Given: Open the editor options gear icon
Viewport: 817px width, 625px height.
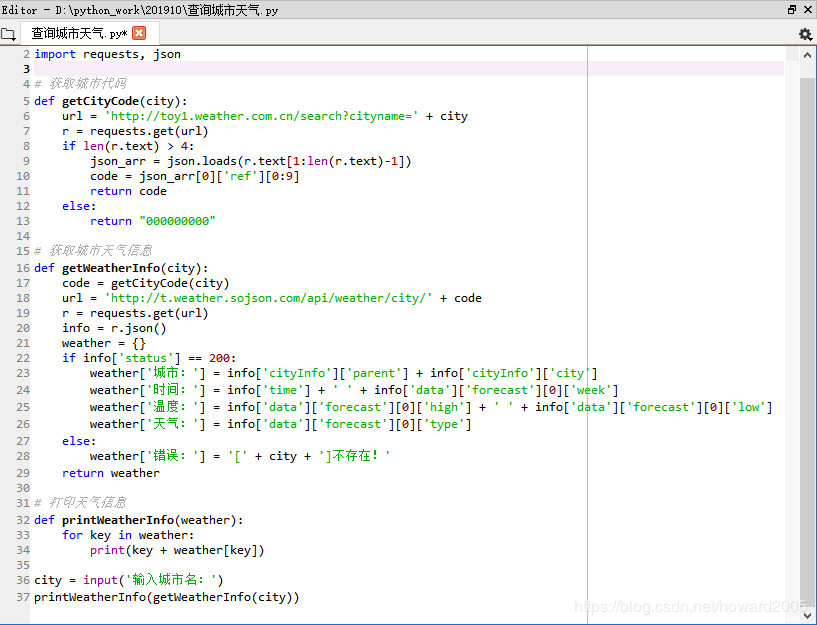Looking at the screenshot, I should [x=805, y=34].
